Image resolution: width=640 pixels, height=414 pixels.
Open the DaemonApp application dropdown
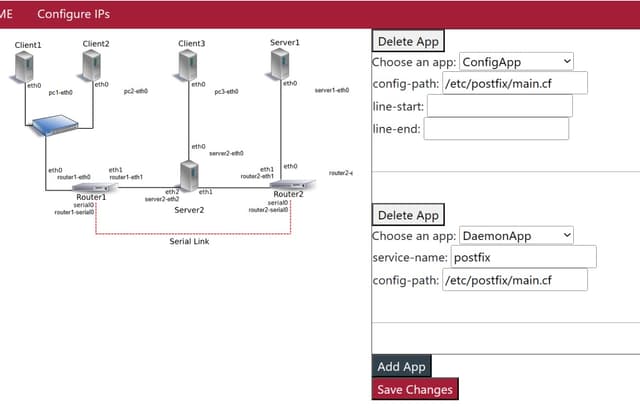click(516, 236)
